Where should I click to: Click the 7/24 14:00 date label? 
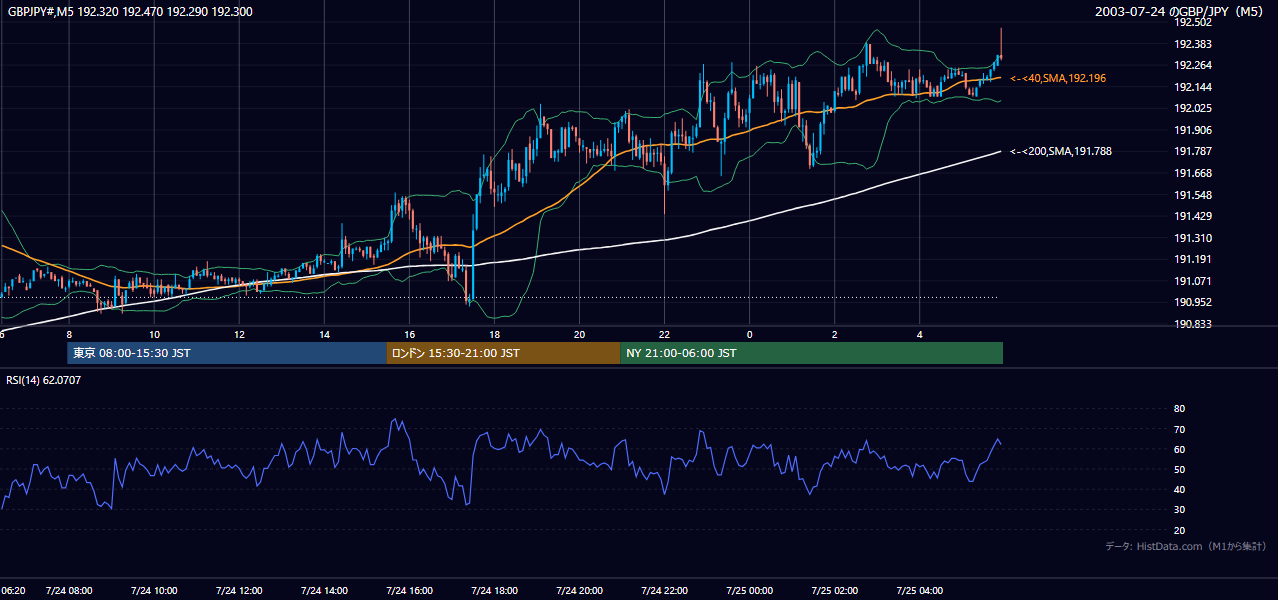pos(324,591)
